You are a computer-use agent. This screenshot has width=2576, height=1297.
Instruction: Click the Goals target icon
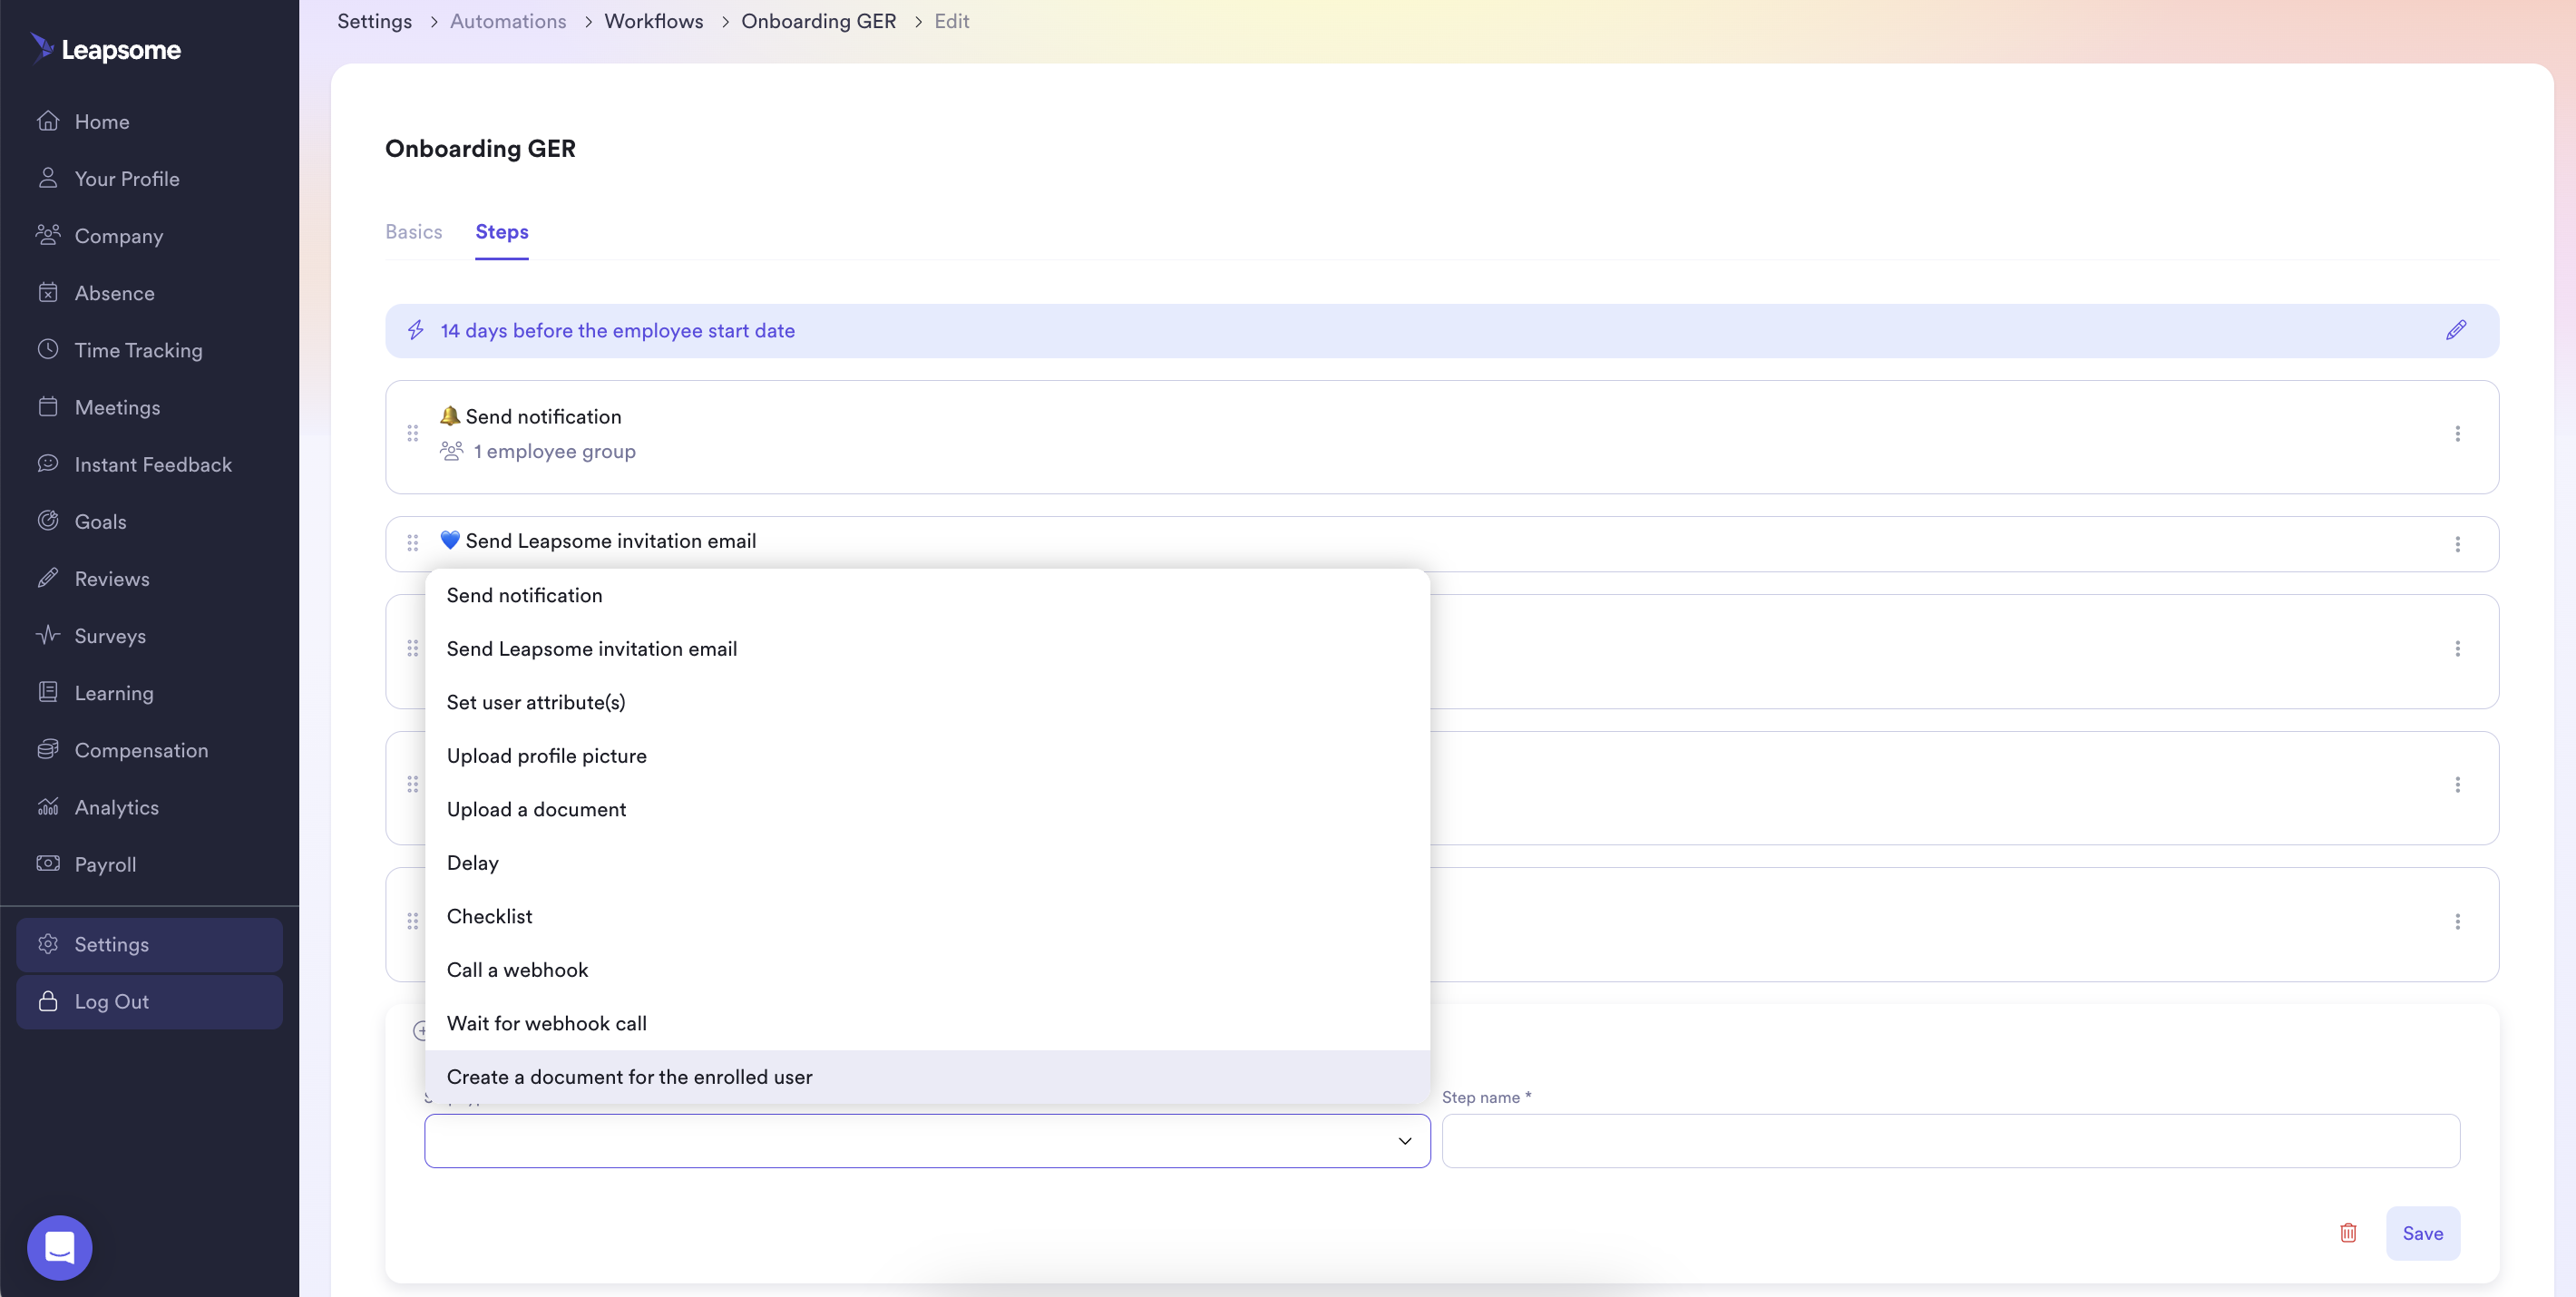(48, 521)
